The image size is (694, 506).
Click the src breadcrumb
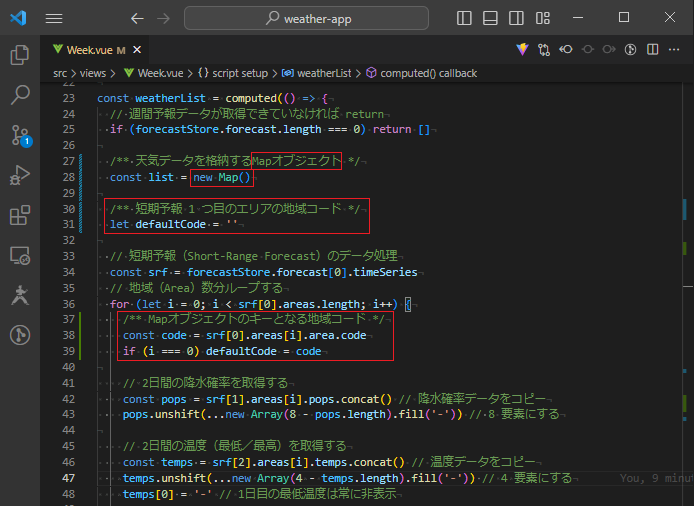pos(60,73)
